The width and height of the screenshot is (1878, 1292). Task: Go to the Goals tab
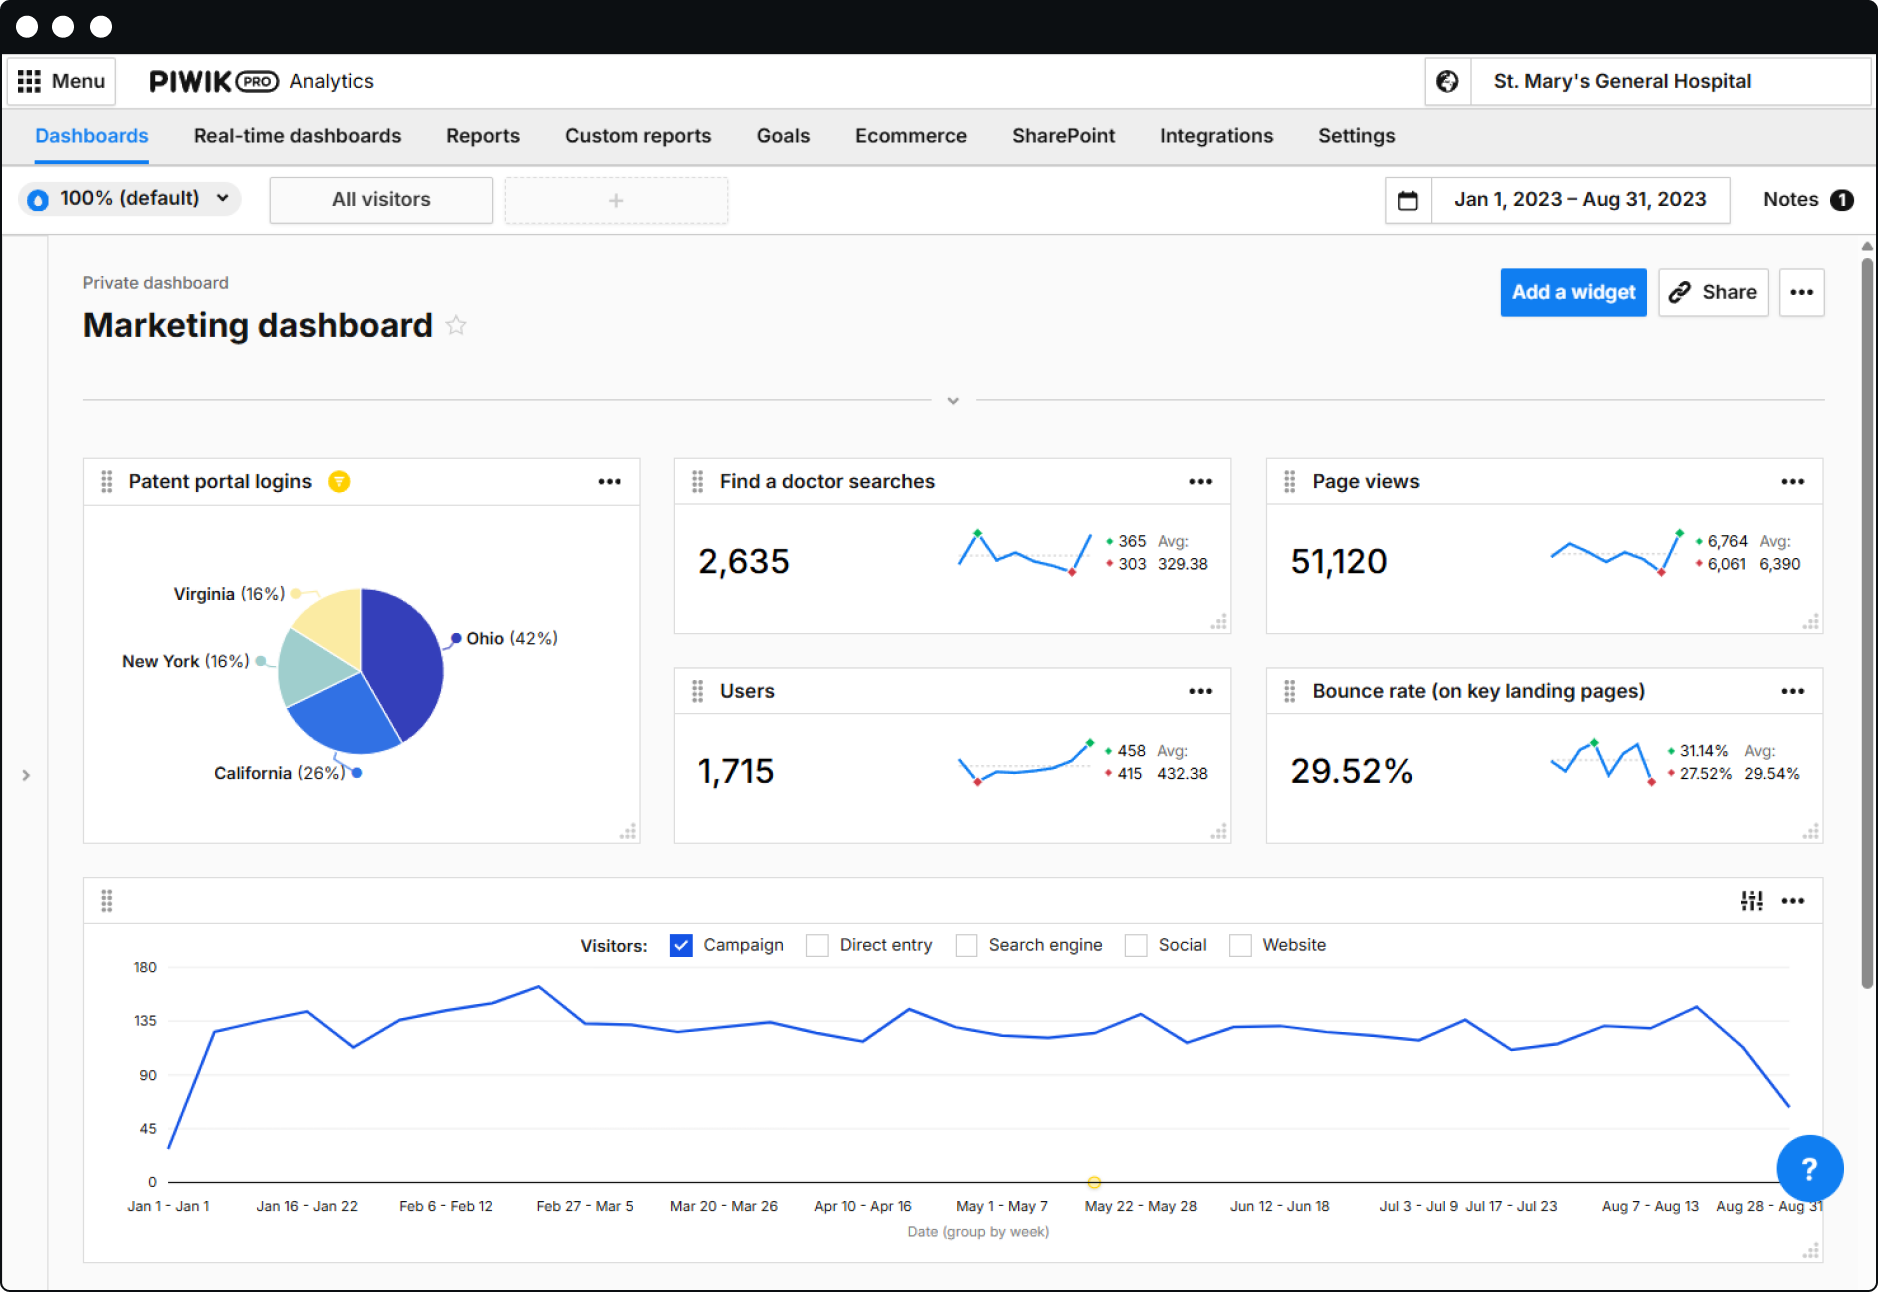(782, 136)
